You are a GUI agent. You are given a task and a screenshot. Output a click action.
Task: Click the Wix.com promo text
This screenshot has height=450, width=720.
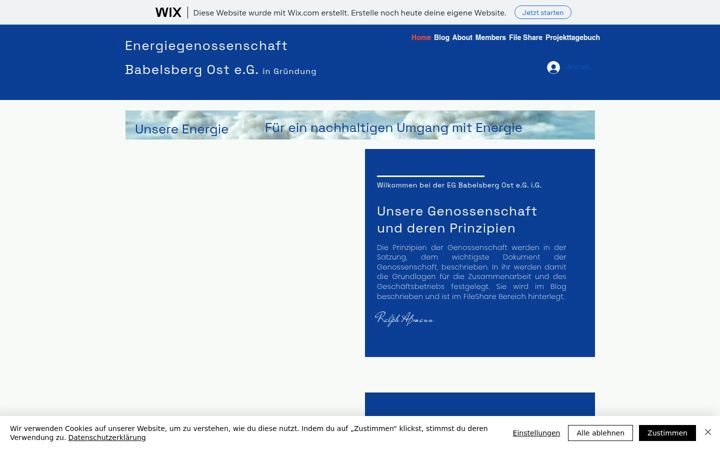[349, 13]
